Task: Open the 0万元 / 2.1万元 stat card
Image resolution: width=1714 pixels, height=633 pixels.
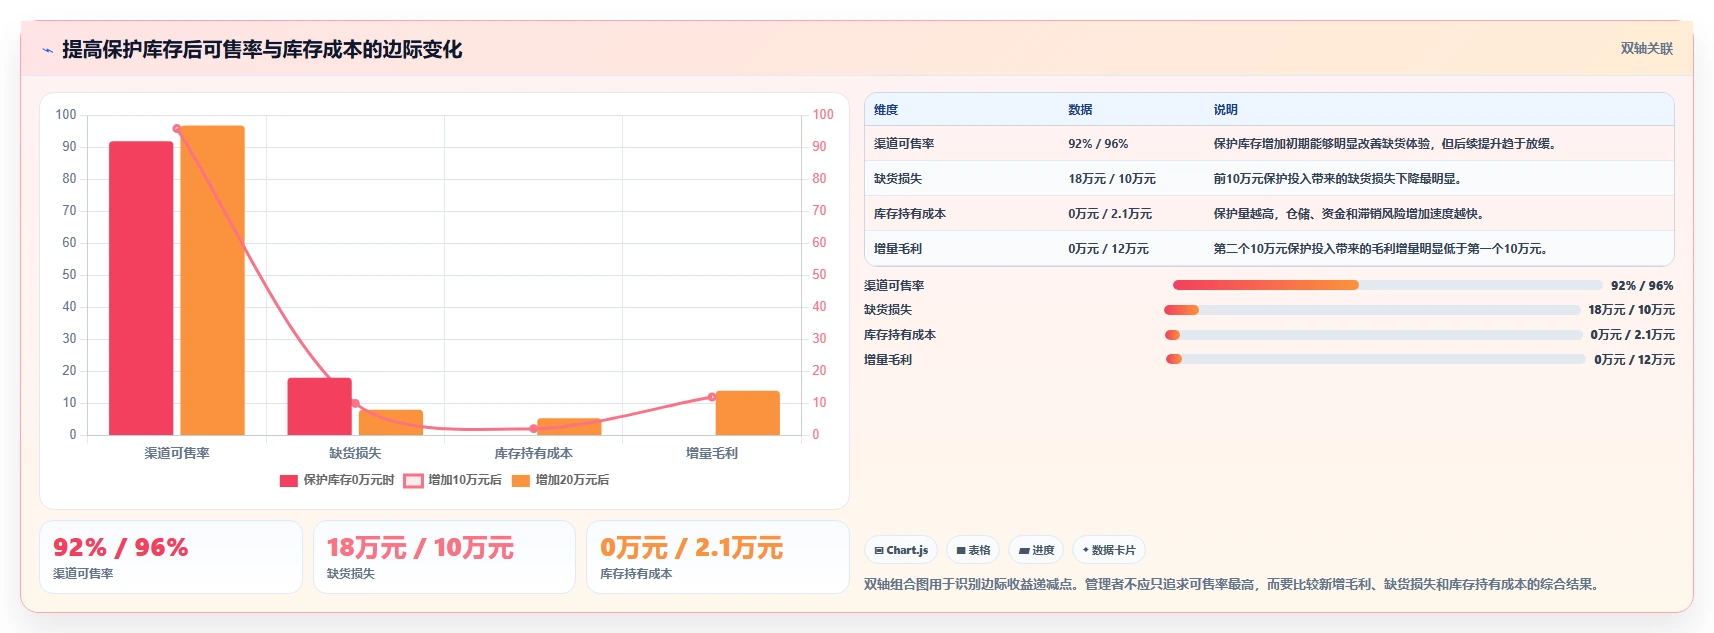Action: (717, 557)
